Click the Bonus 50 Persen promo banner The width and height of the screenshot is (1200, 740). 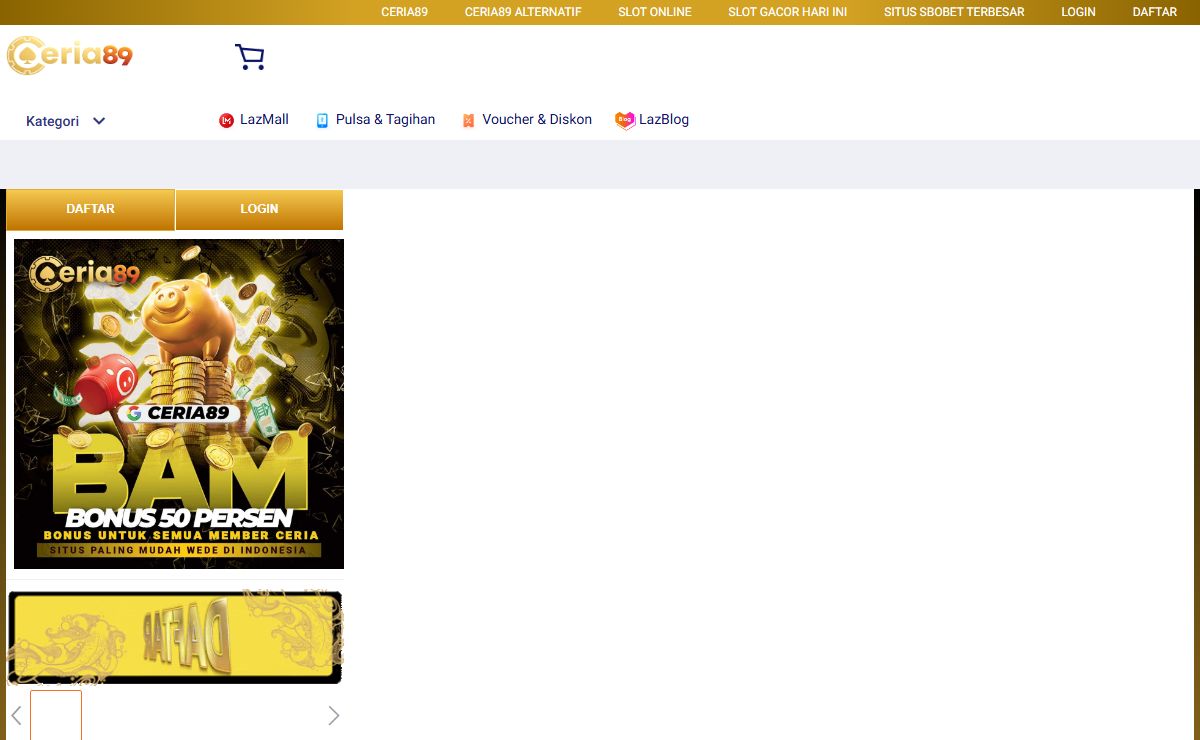tap(179, 404)
